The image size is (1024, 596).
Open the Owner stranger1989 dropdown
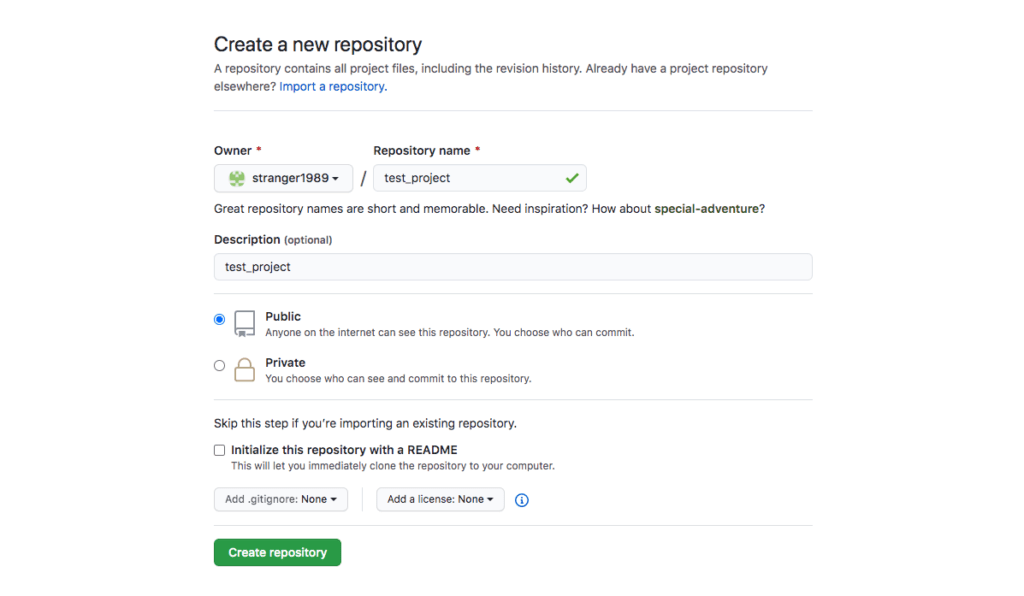(283, 178)
